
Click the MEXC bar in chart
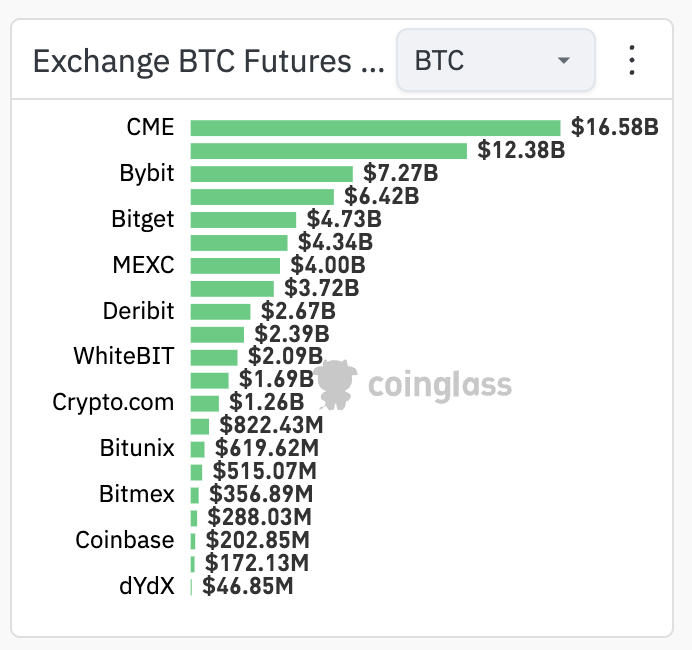pos(235,265)
